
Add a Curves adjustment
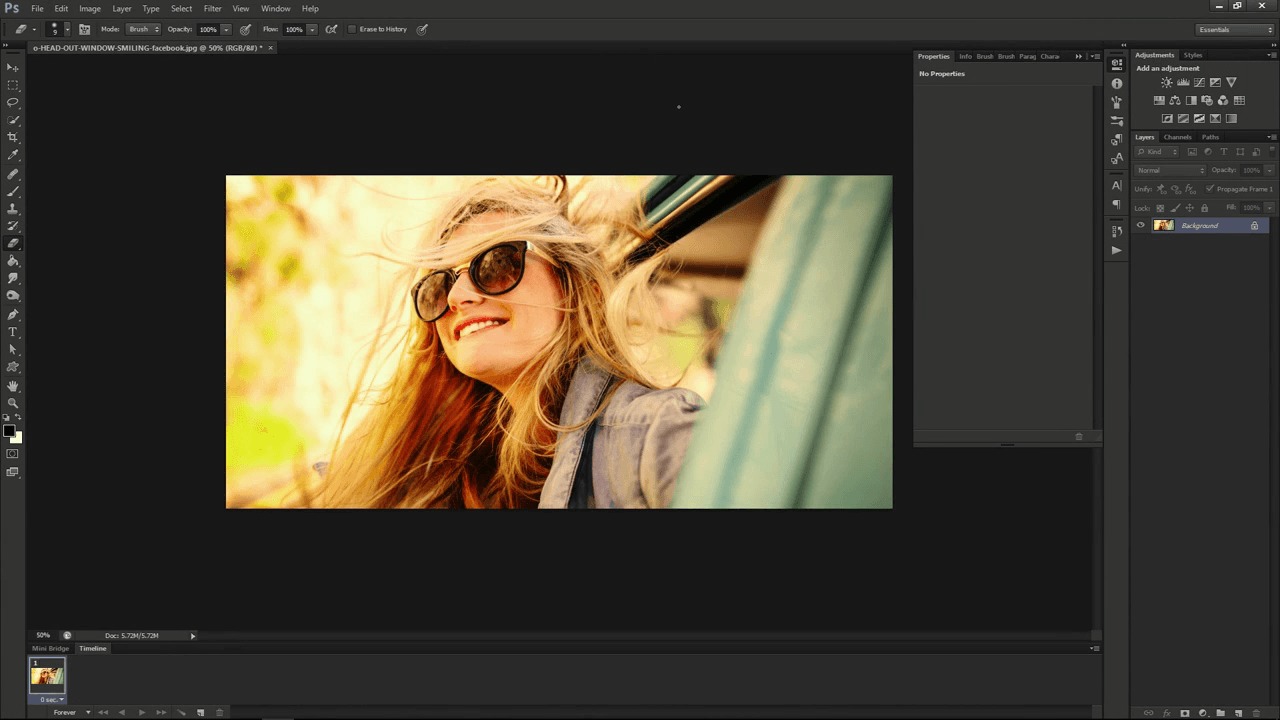tap(1199, 83)
